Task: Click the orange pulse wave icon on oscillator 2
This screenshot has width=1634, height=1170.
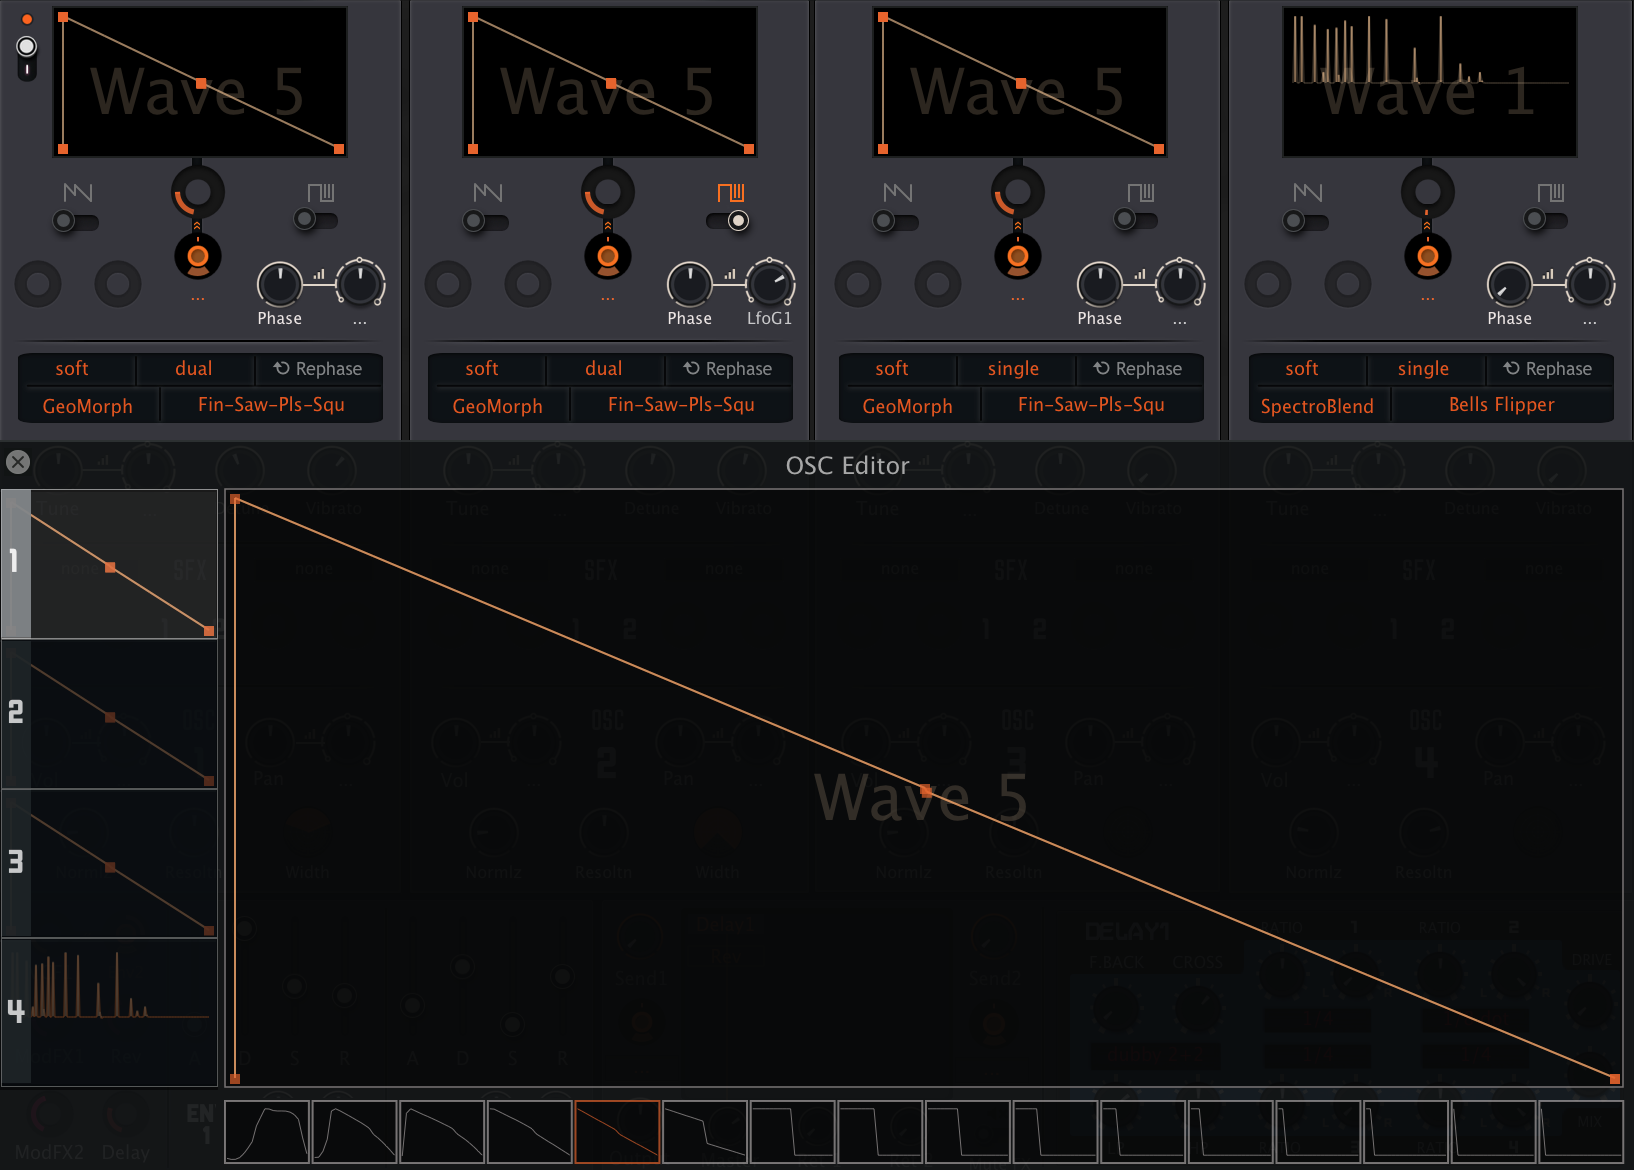Action: point(730,192)
